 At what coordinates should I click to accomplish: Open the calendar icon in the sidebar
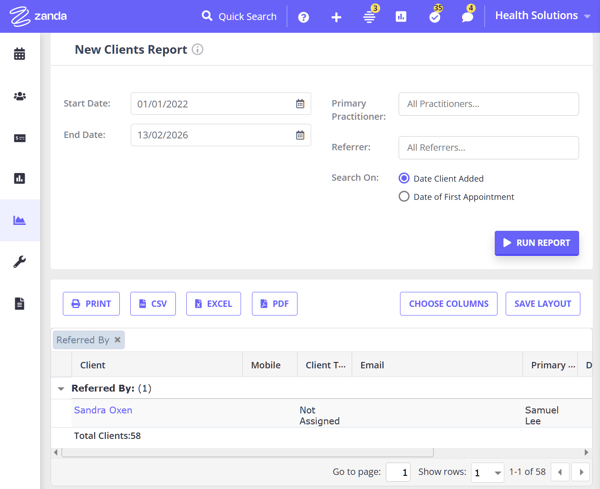tap(19, 54)
